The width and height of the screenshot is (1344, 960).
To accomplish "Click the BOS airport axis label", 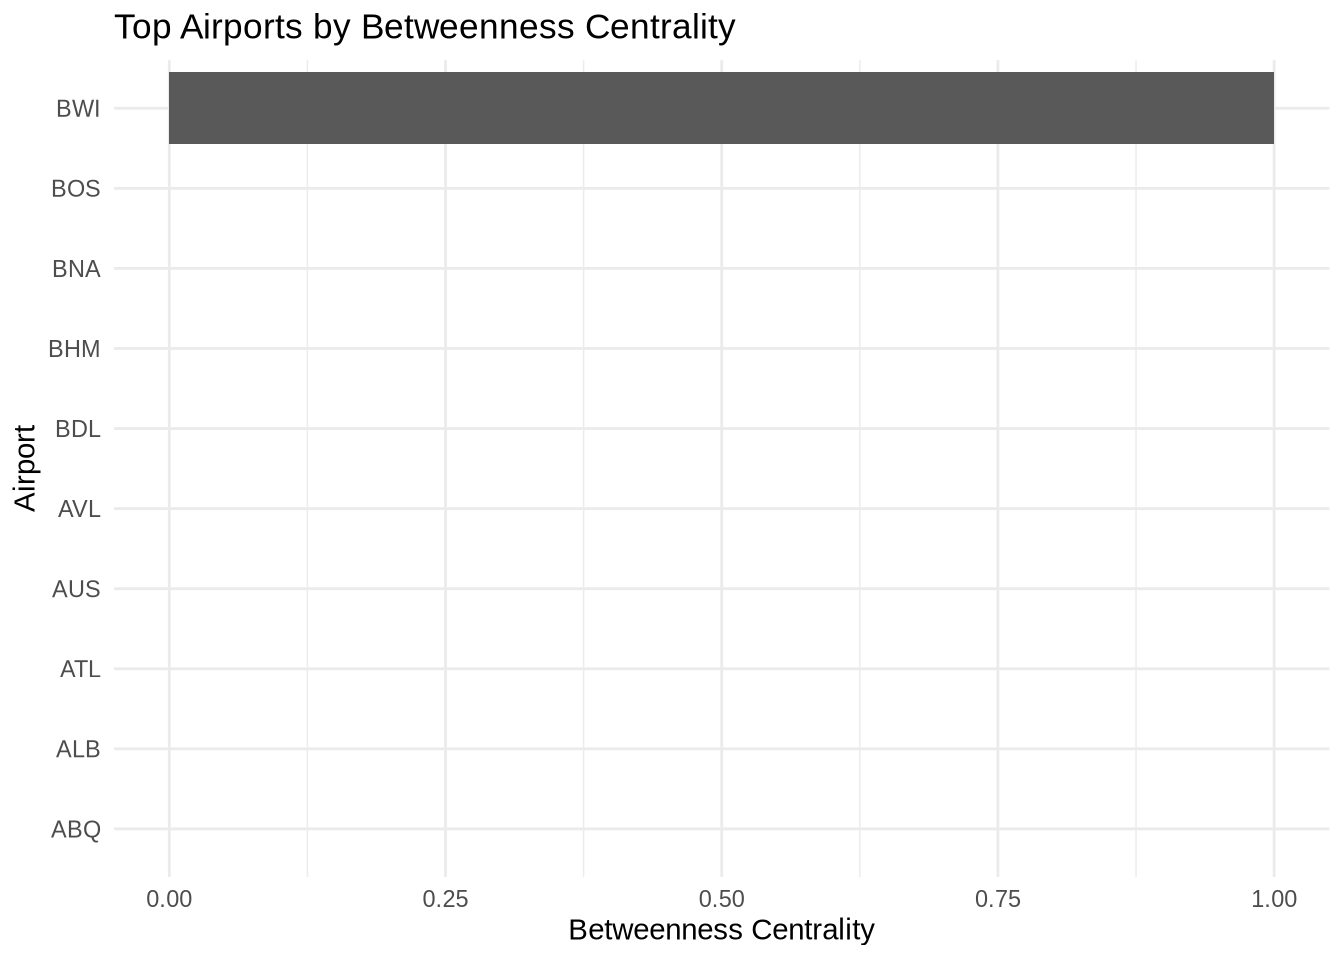I will click(76, 189).
